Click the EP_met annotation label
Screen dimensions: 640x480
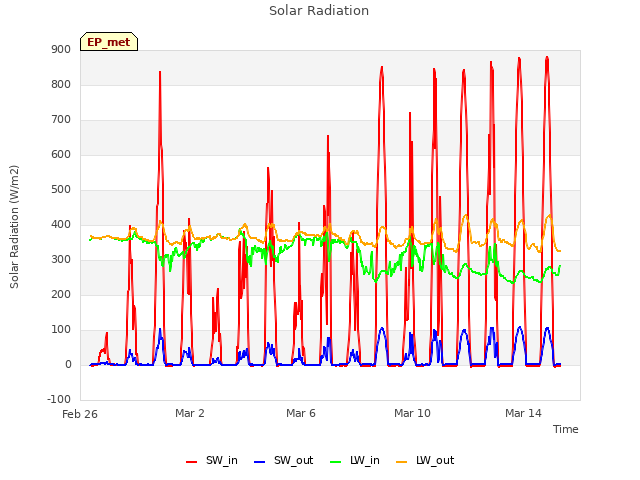click(109, 42)
